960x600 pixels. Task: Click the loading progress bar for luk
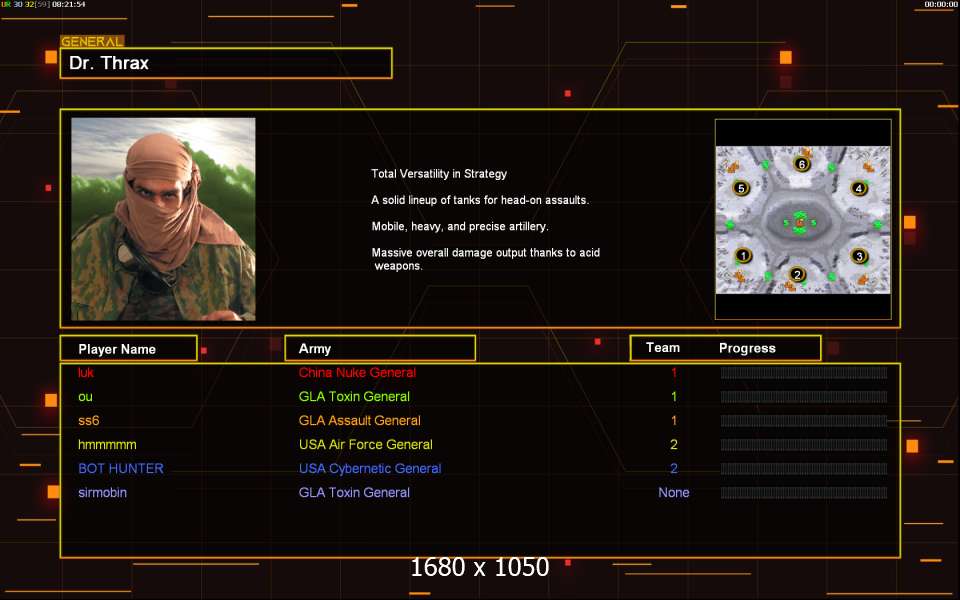point(803,373)
